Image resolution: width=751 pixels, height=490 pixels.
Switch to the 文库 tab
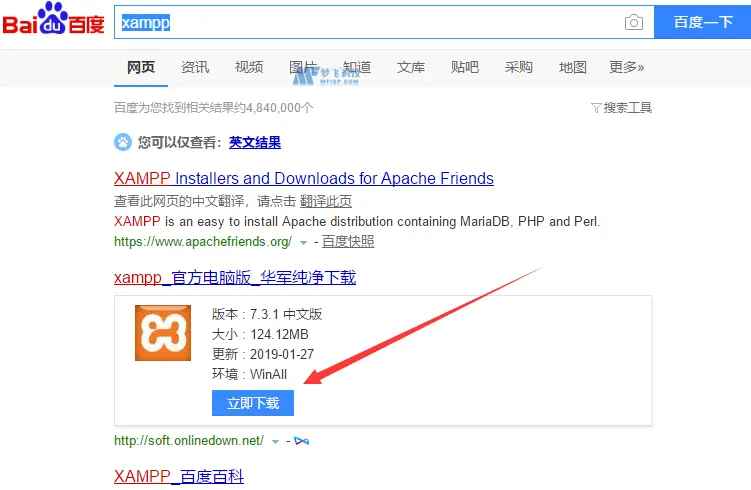(411, 67)
